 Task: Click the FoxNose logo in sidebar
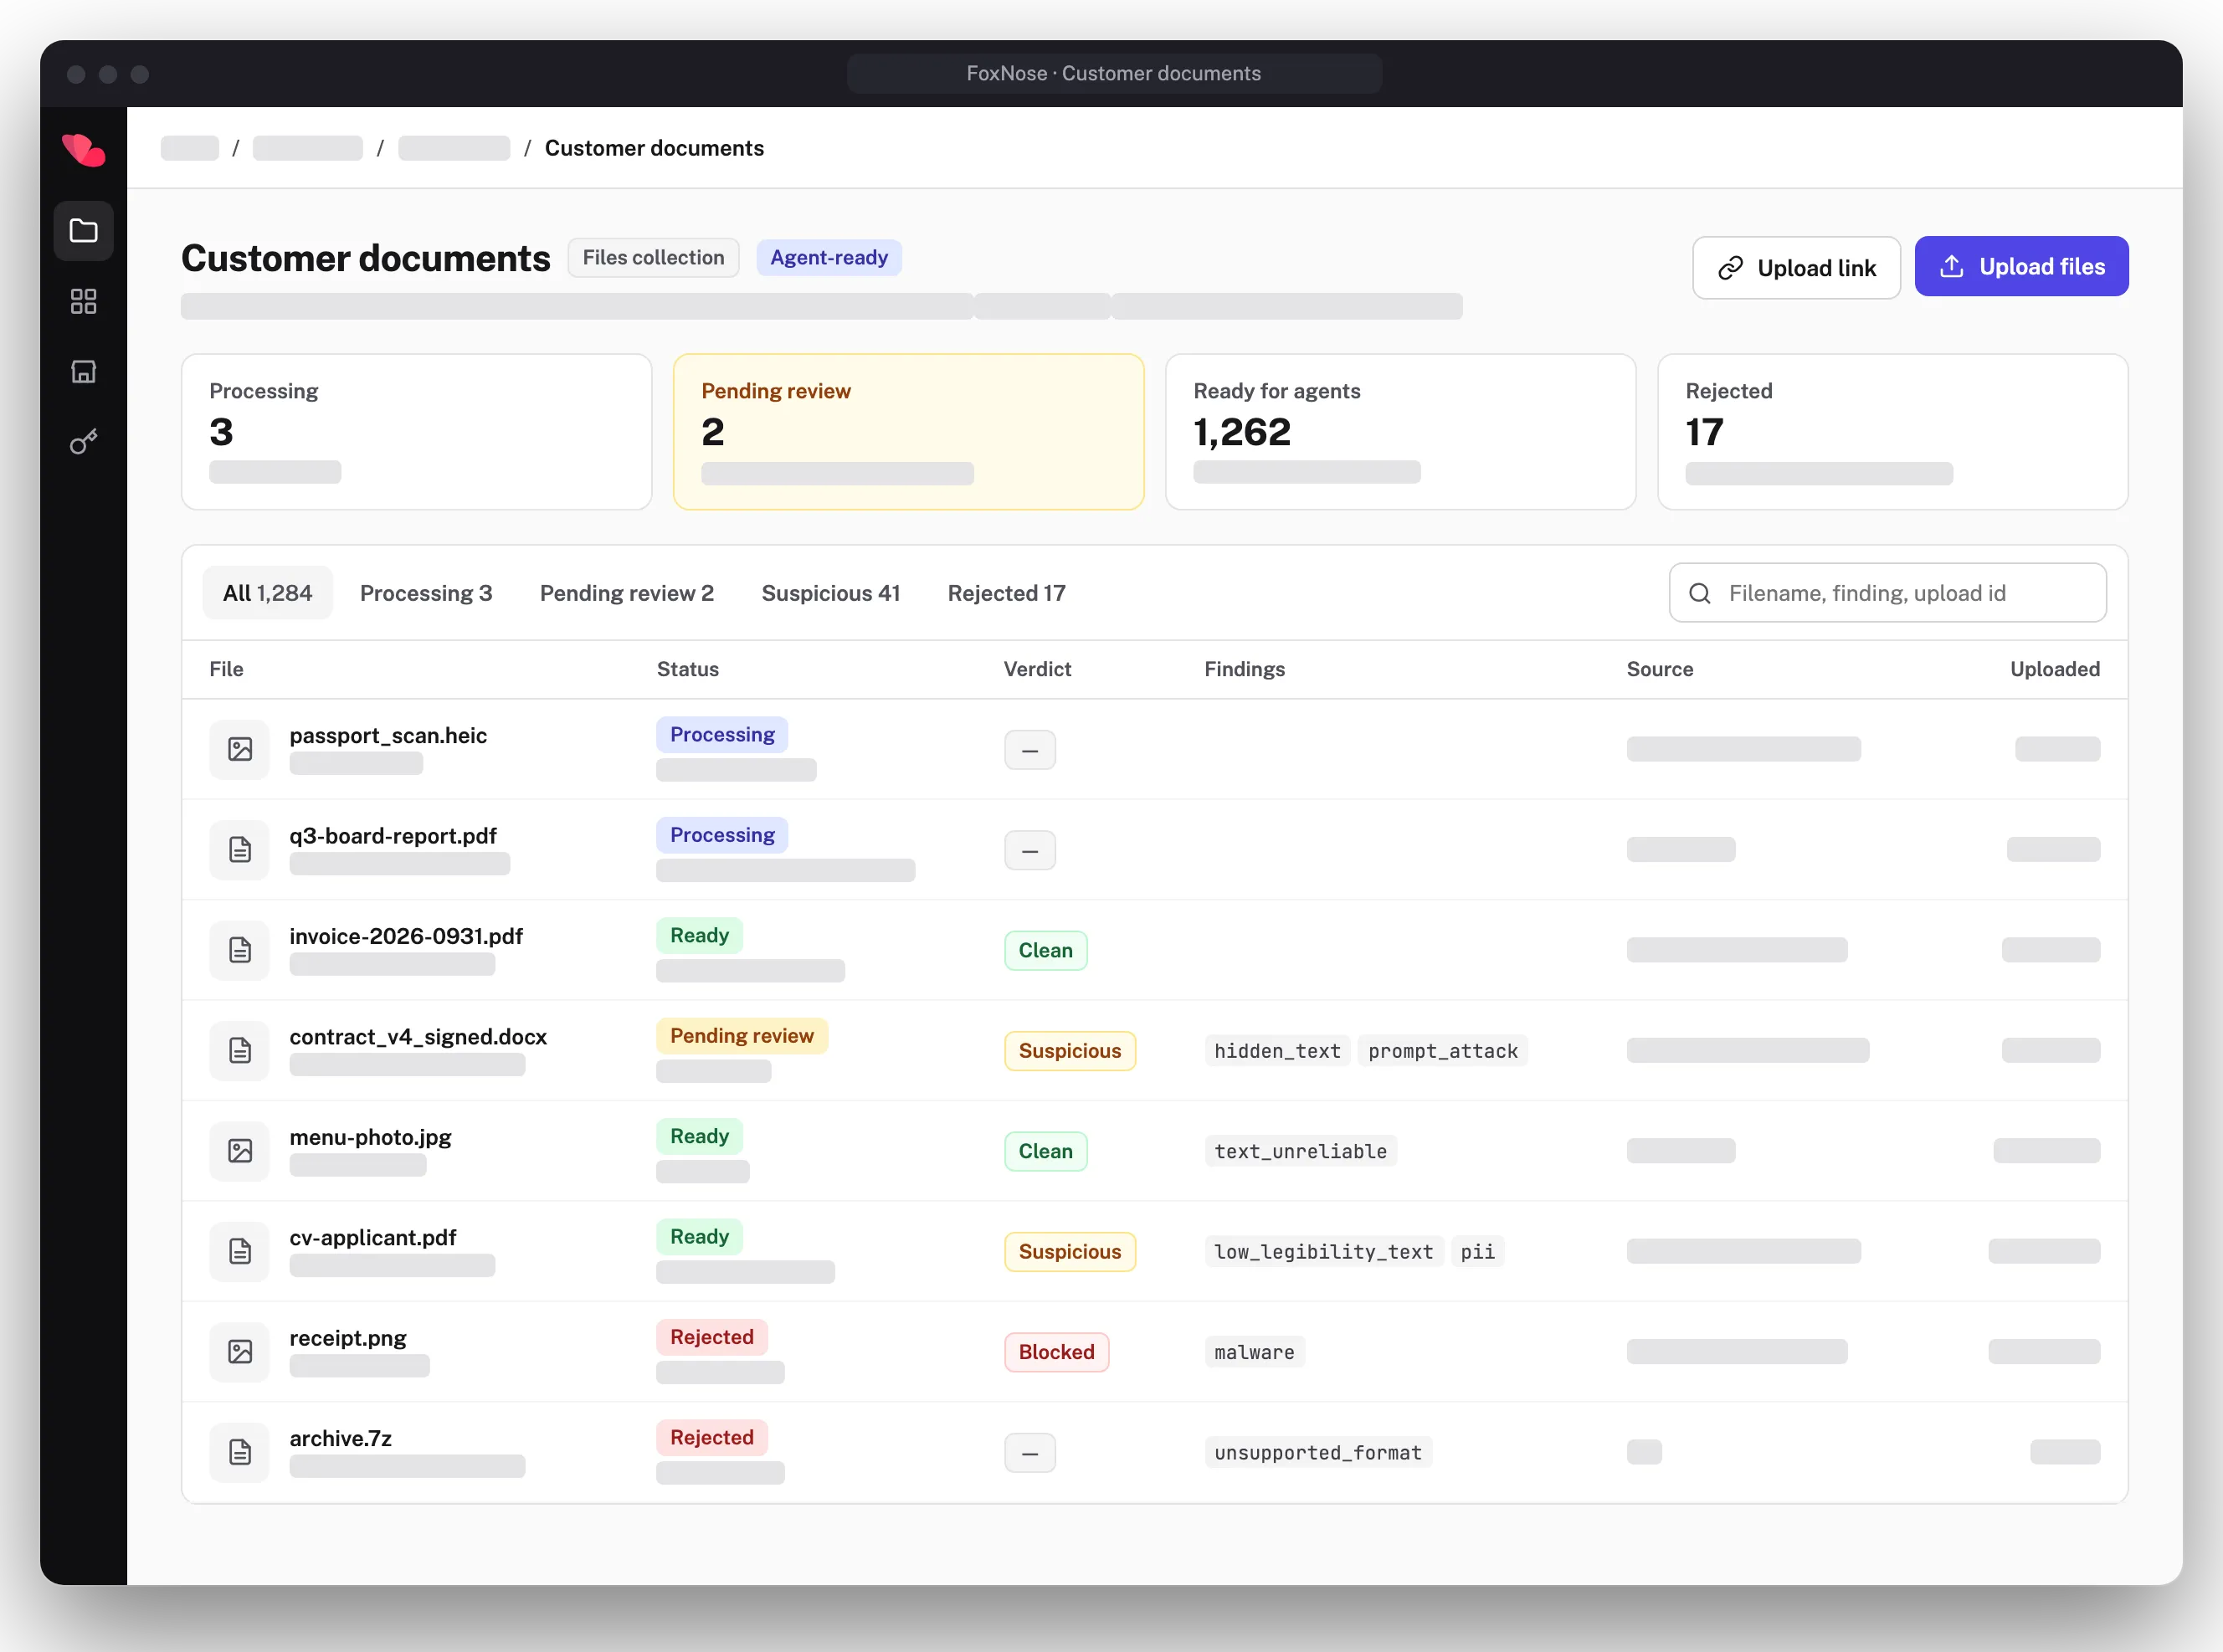pos(83,150)
